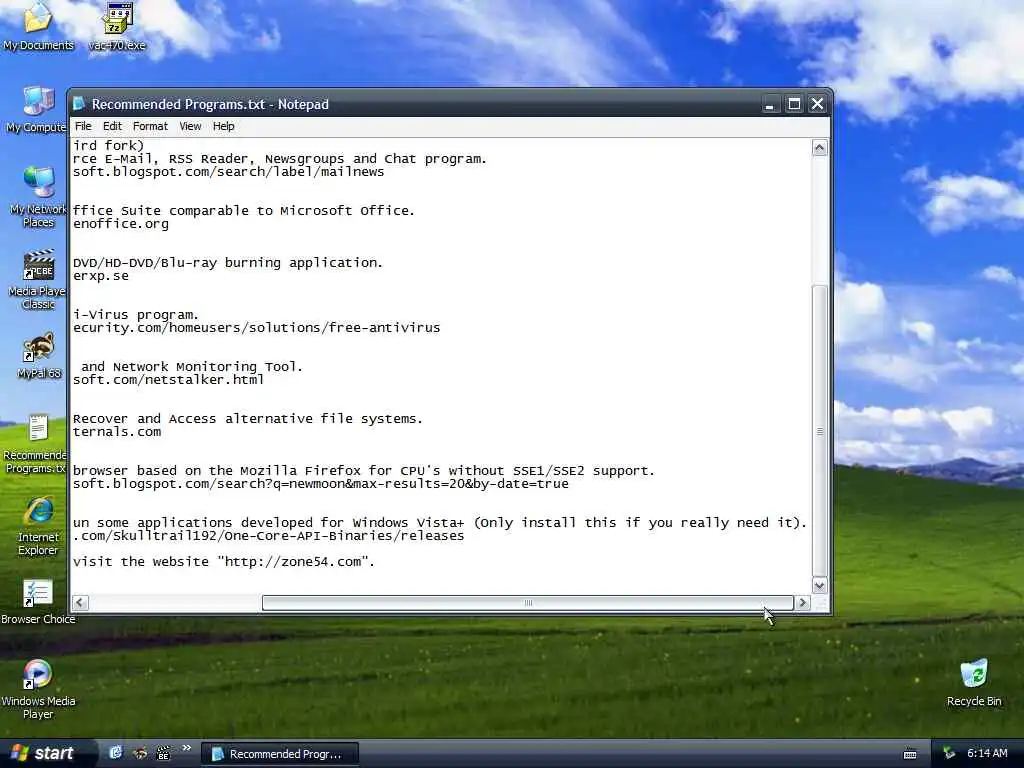Click the line "DVD/HD-DVD/Blu-ray burning application."
Viewport: 1024px width, 768px height.
coord(228,263)
